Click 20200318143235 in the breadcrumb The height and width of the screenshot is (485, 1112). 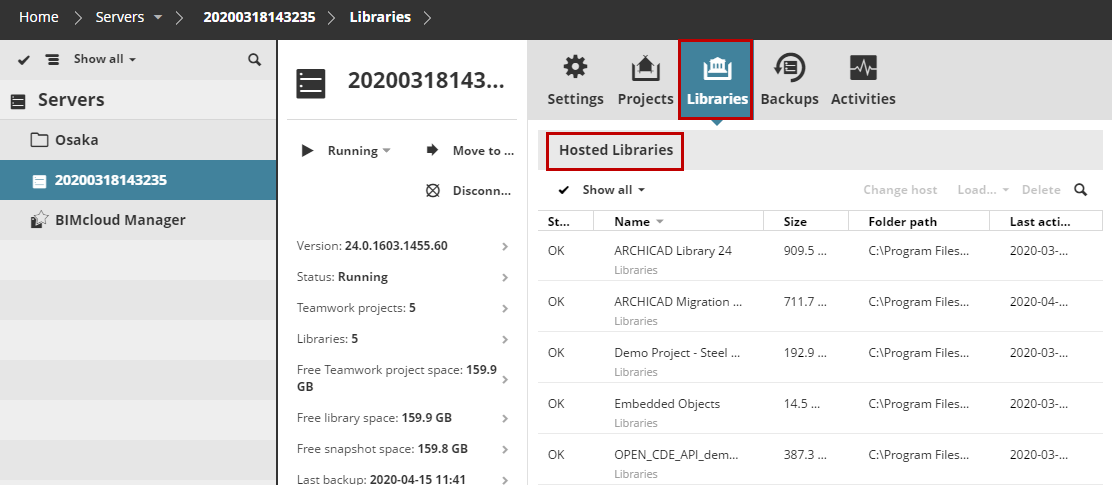260,17
